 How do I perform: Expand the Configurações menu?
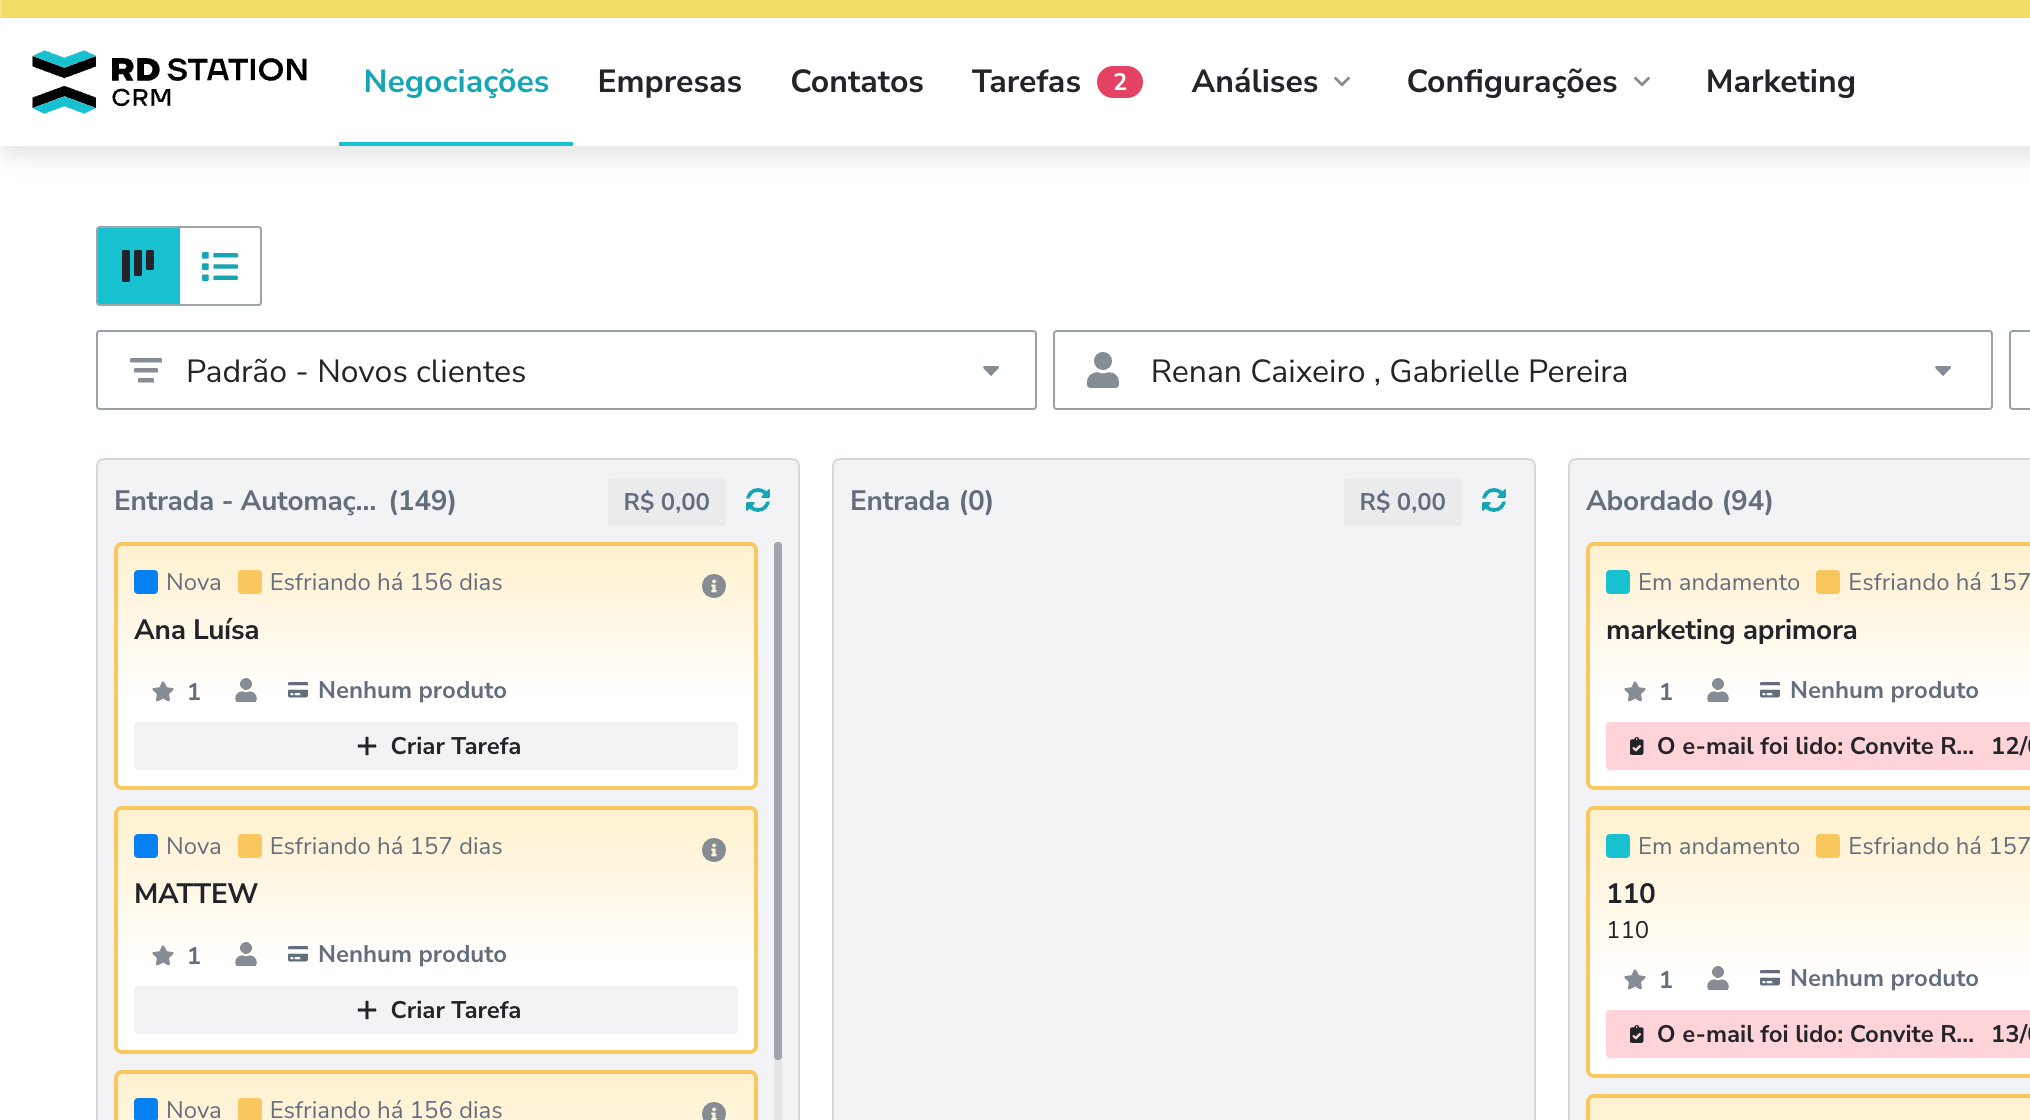coord(1528,82)
